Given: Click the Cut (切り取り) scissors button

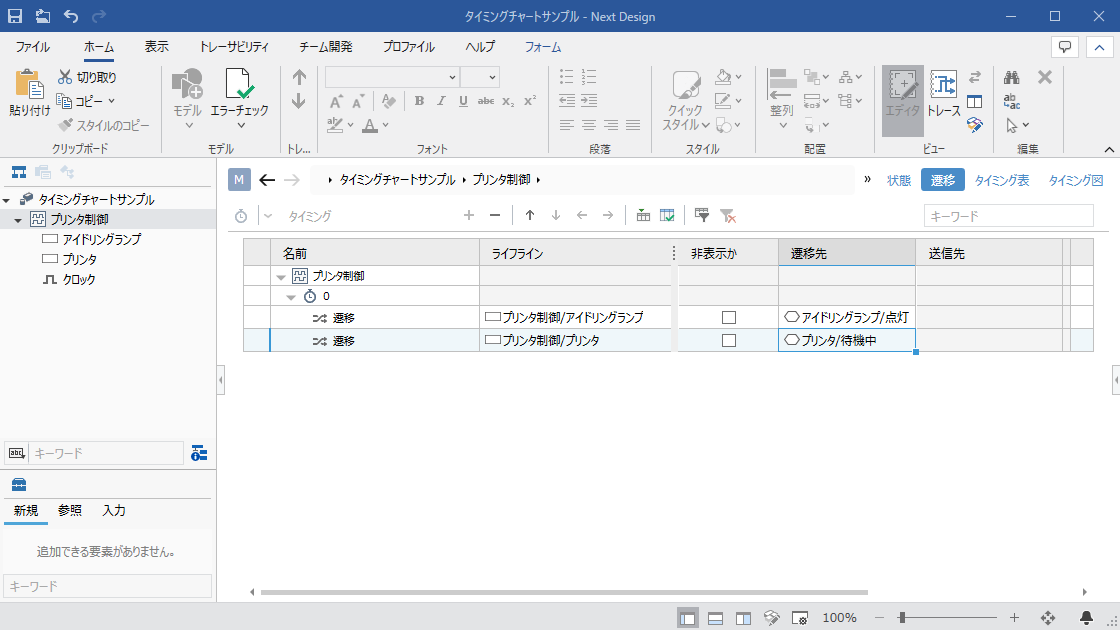Looking at the screenshot, I should (87, 77).
